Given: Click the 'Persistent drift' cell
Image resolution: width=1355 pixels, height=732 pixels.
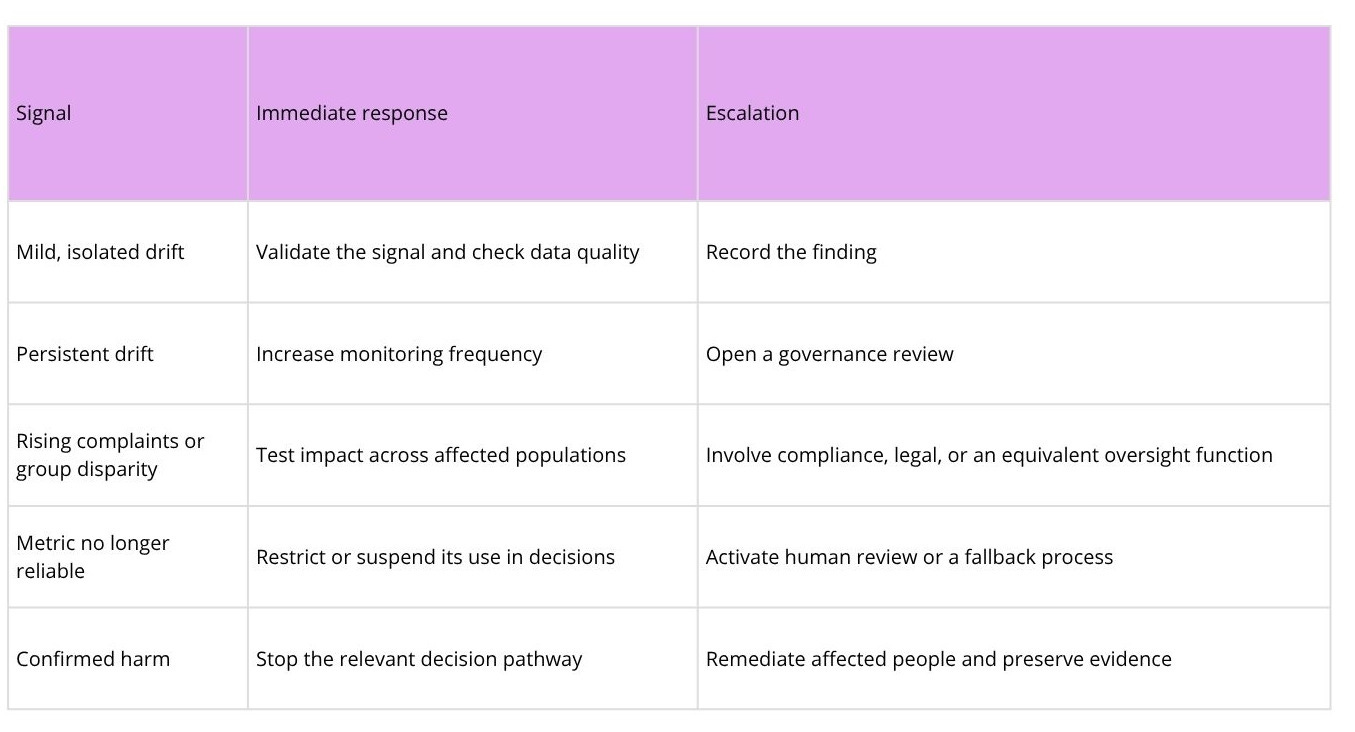Looking at the screenshot, I should (128, 354).
